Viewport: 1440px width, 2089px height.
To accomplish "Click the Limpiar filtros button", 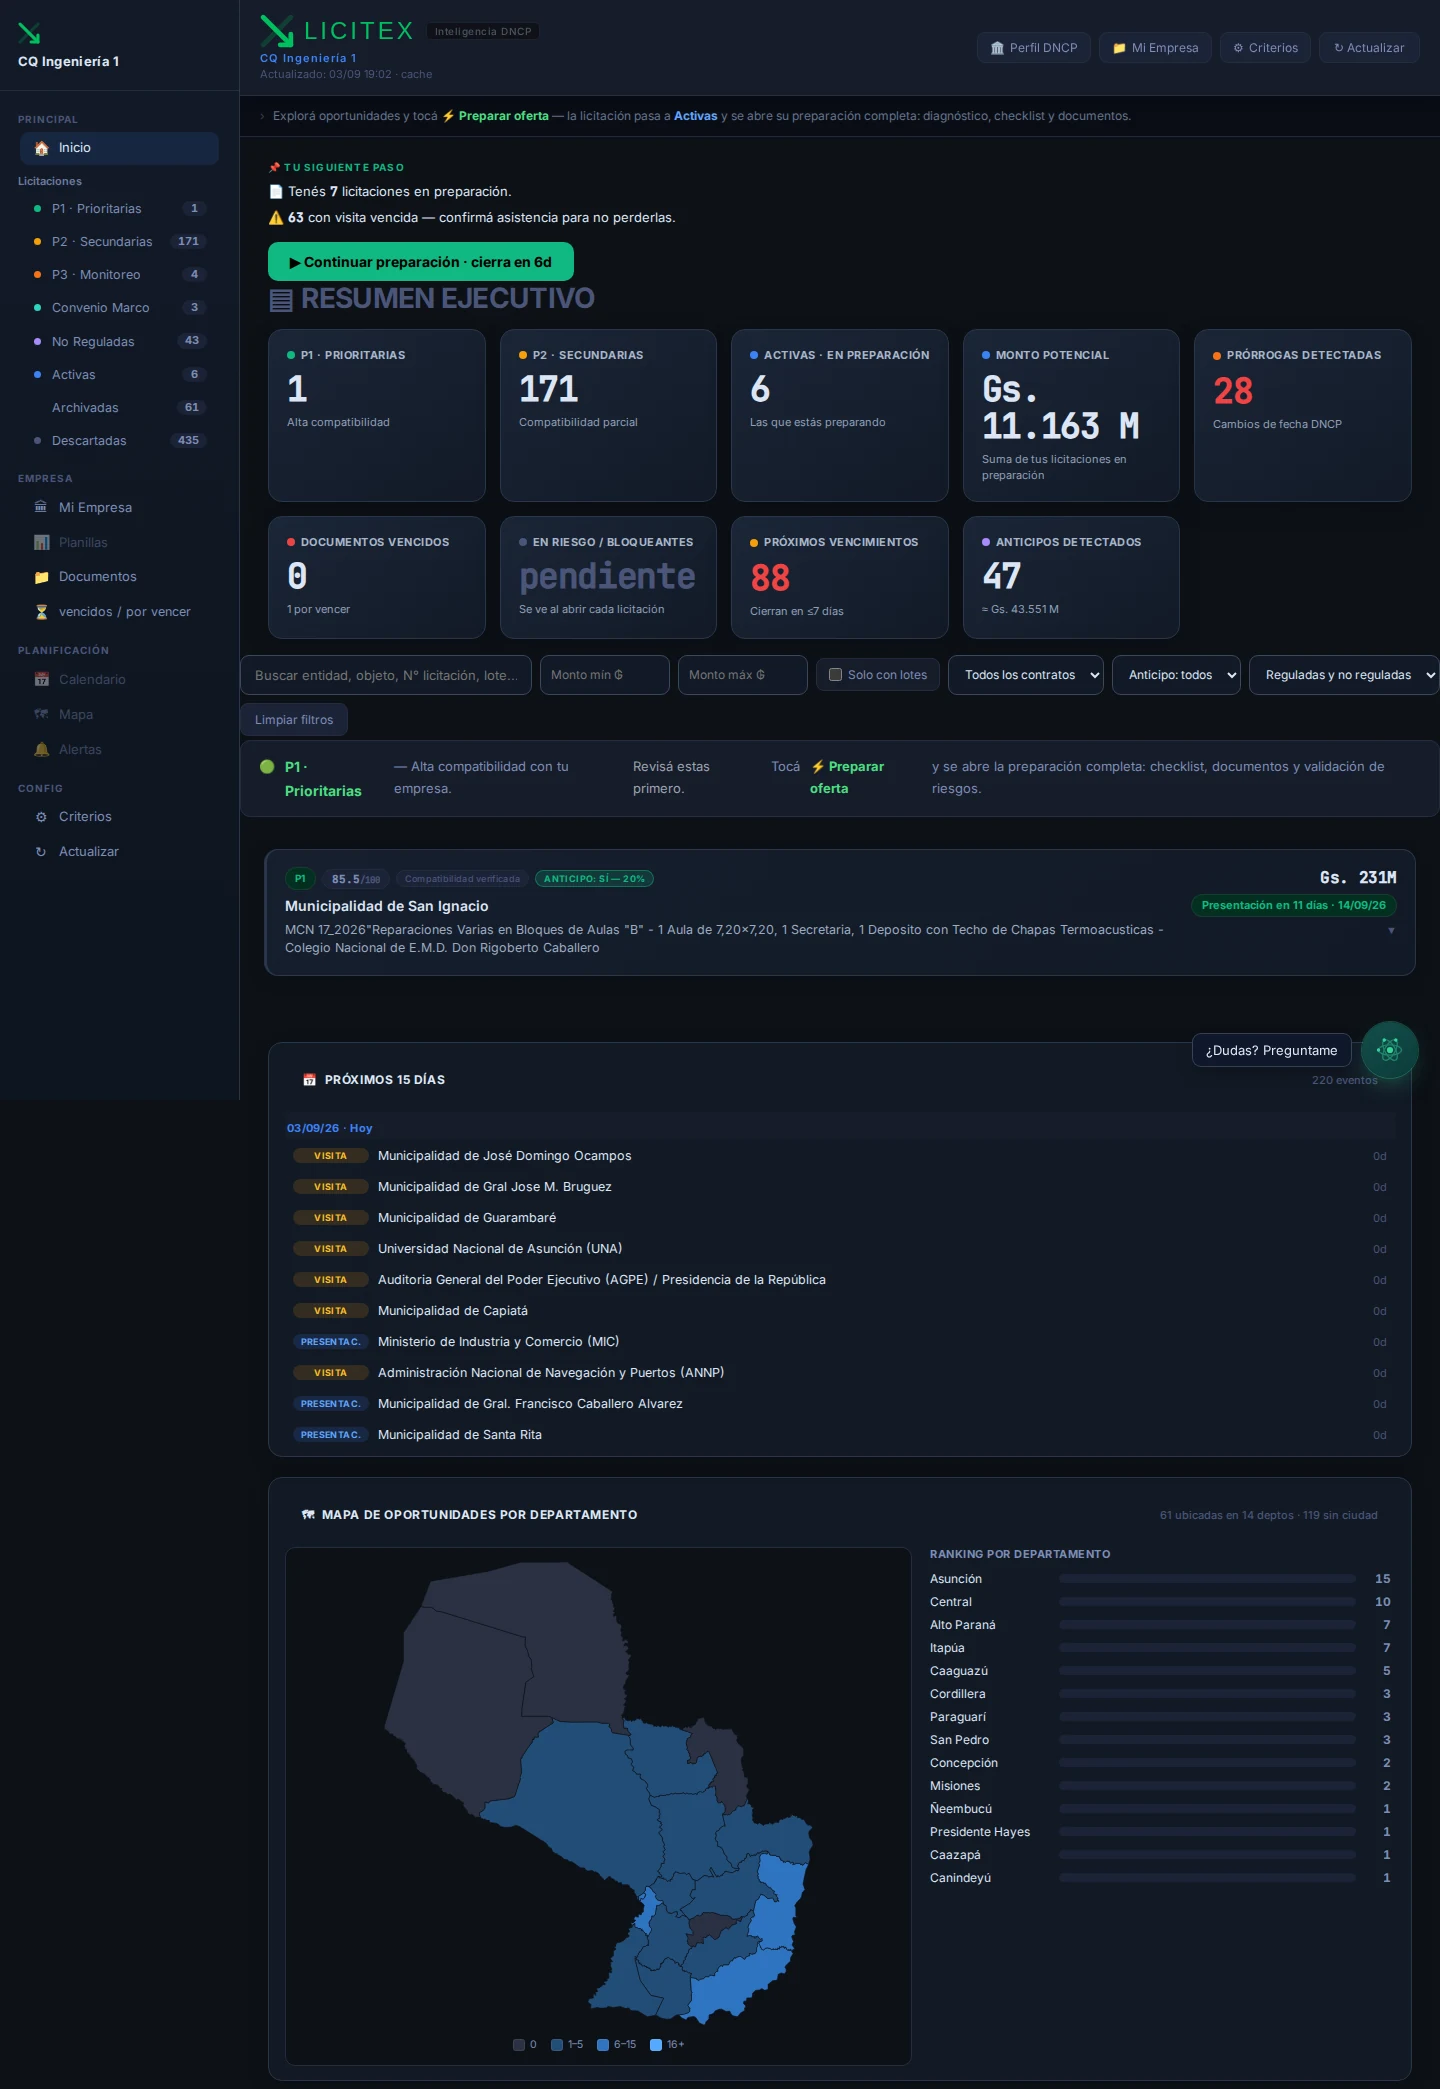I will click(x=294, y=720).
